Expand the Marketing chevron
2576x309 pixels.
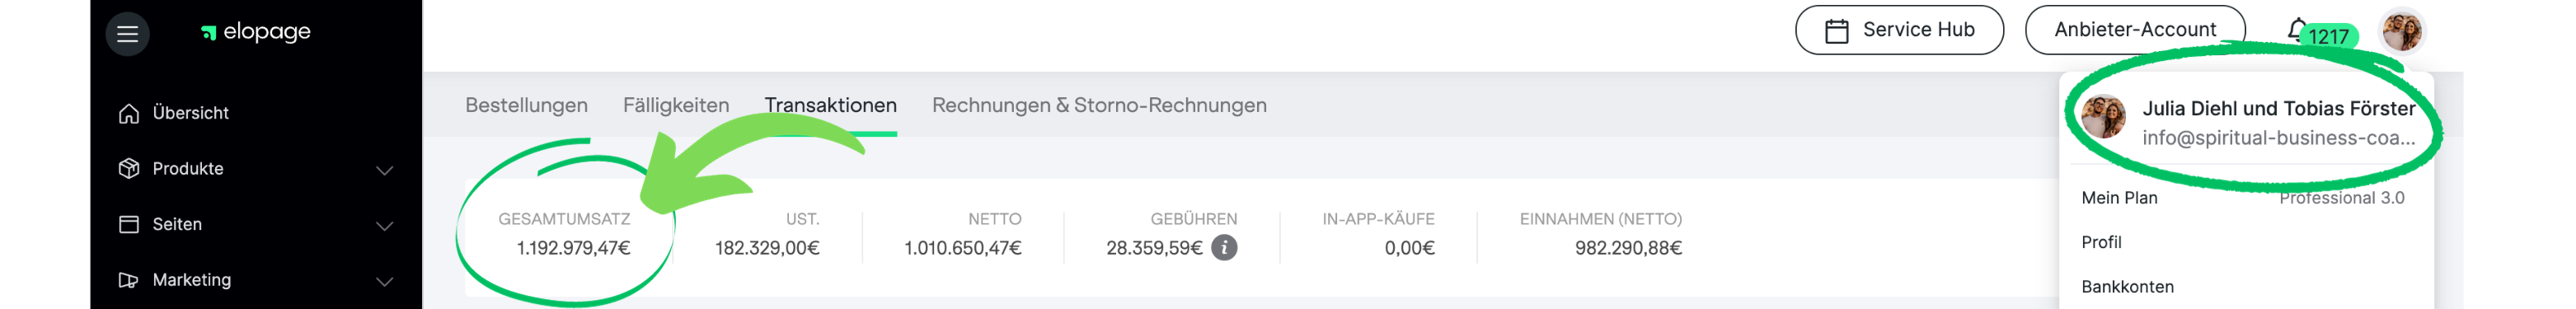click(x=384, y=282)
